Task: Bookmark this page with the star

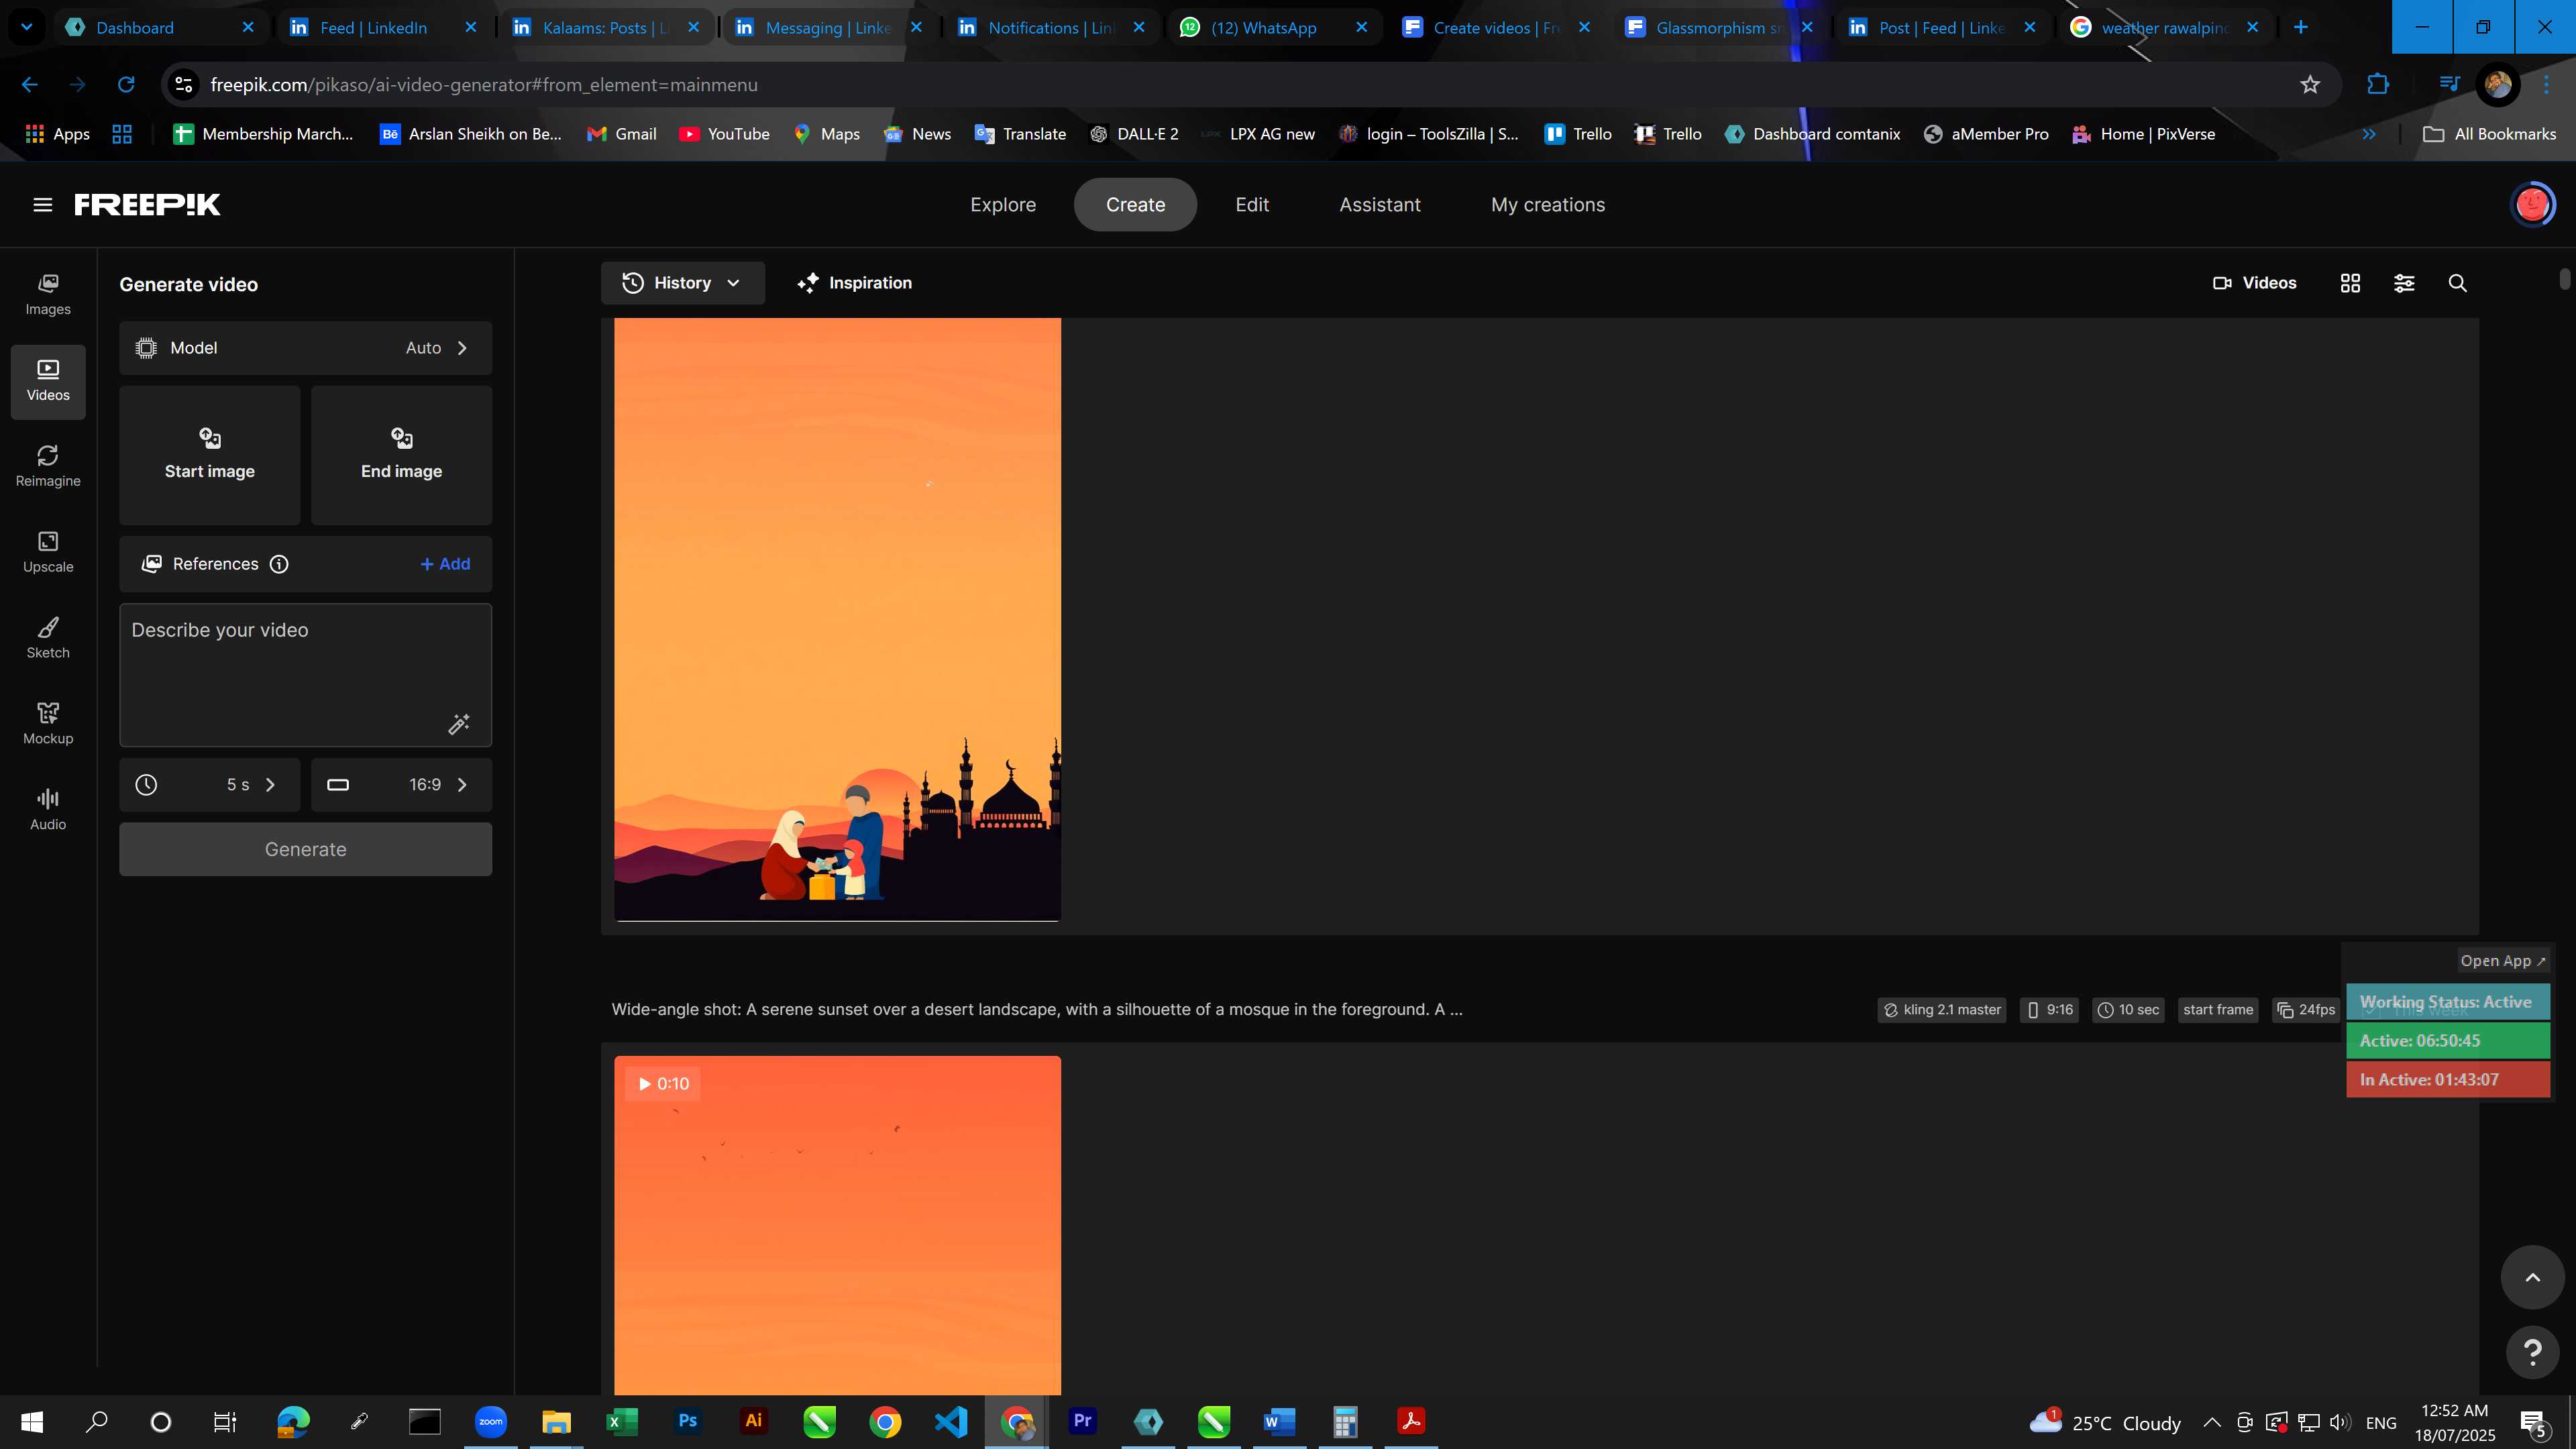Action: pos(2309,85)
